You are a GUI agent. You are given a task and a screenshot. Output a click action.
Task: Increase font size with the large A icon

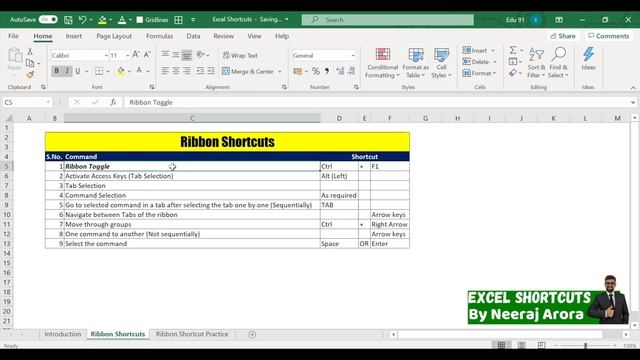pyautogui.click(x=136, y=55)
